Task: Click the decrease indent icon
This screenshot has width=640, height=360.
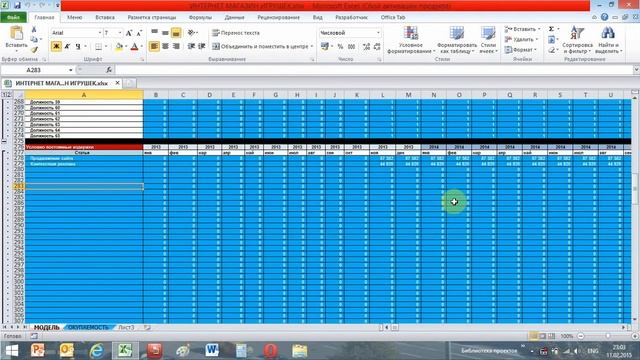Action: 191,46
